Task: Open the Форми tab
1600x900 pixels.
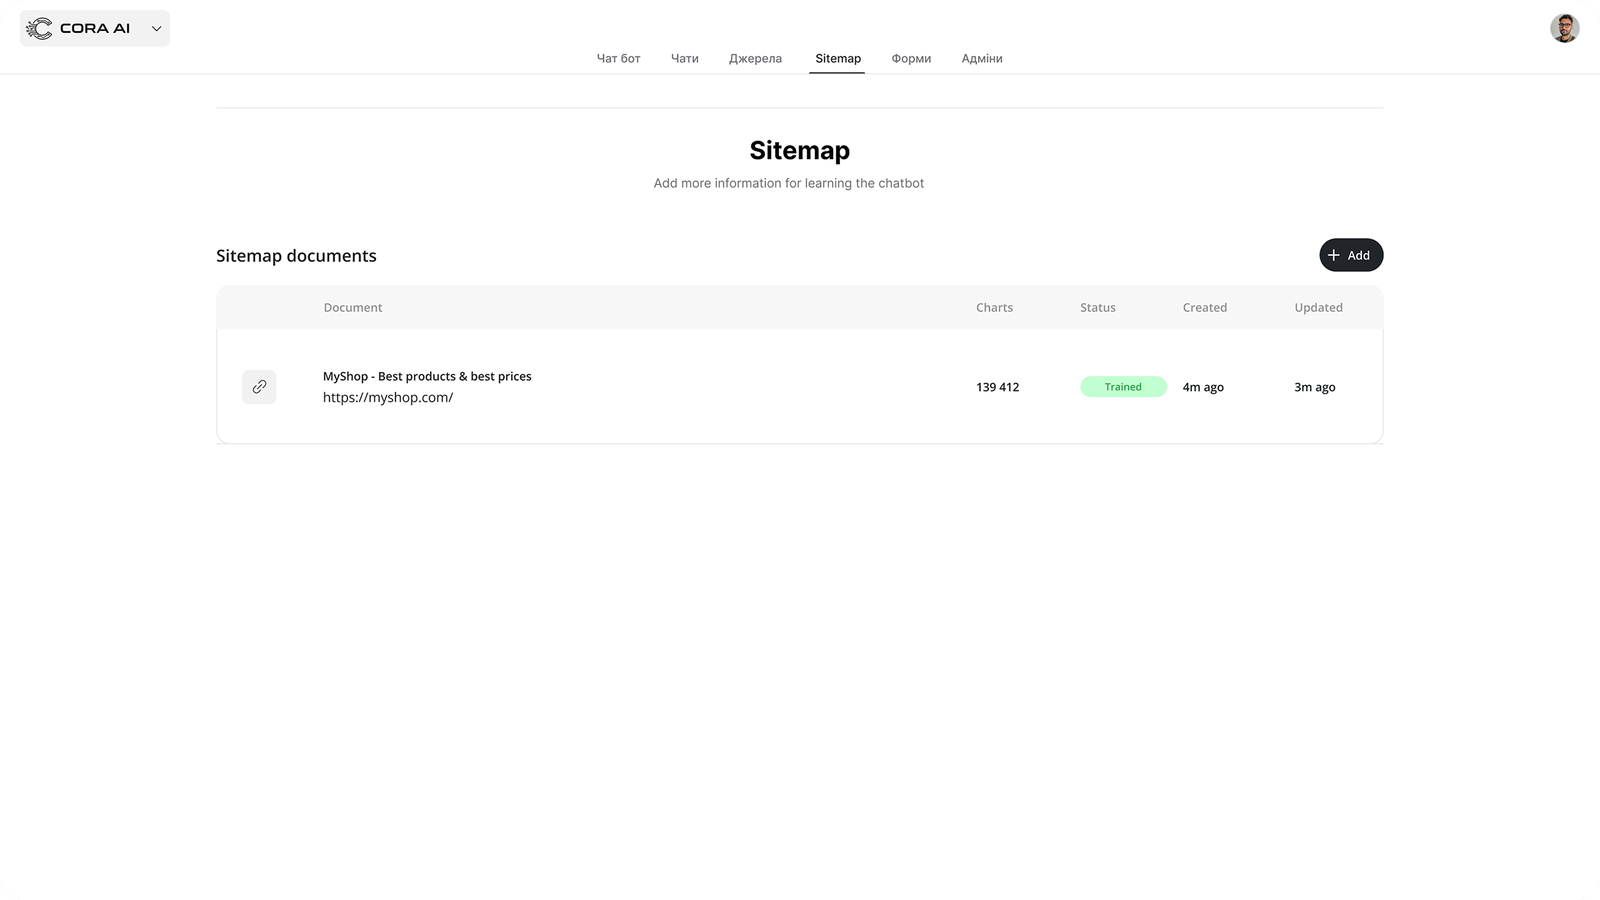Action: point(911,59)
